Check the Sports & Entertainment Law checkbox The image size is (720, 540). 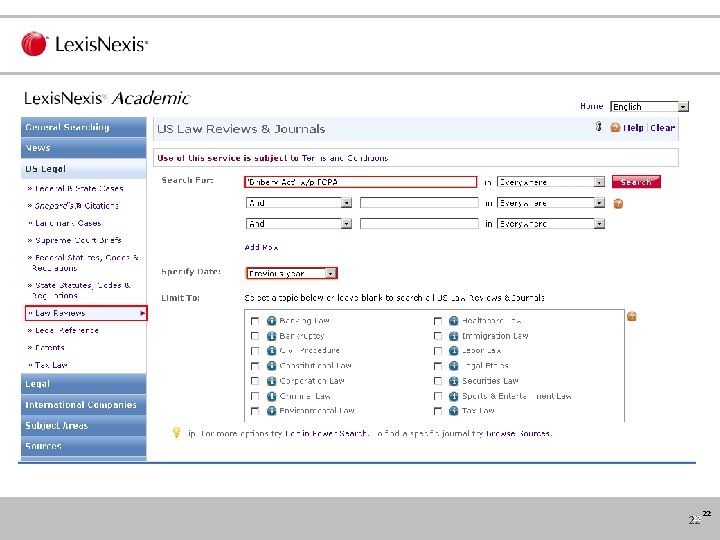(438, 396)
